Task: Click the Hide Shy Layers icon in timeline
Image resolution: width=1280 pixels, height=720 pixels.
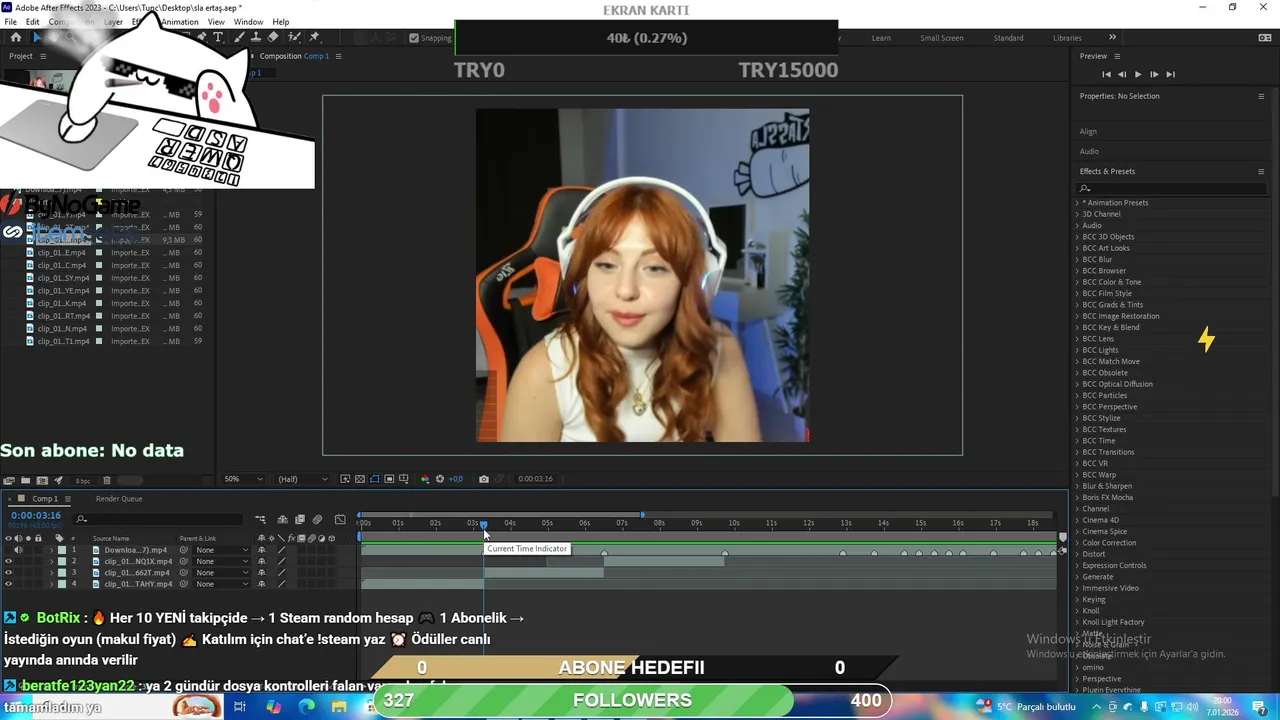Action: 282,519
